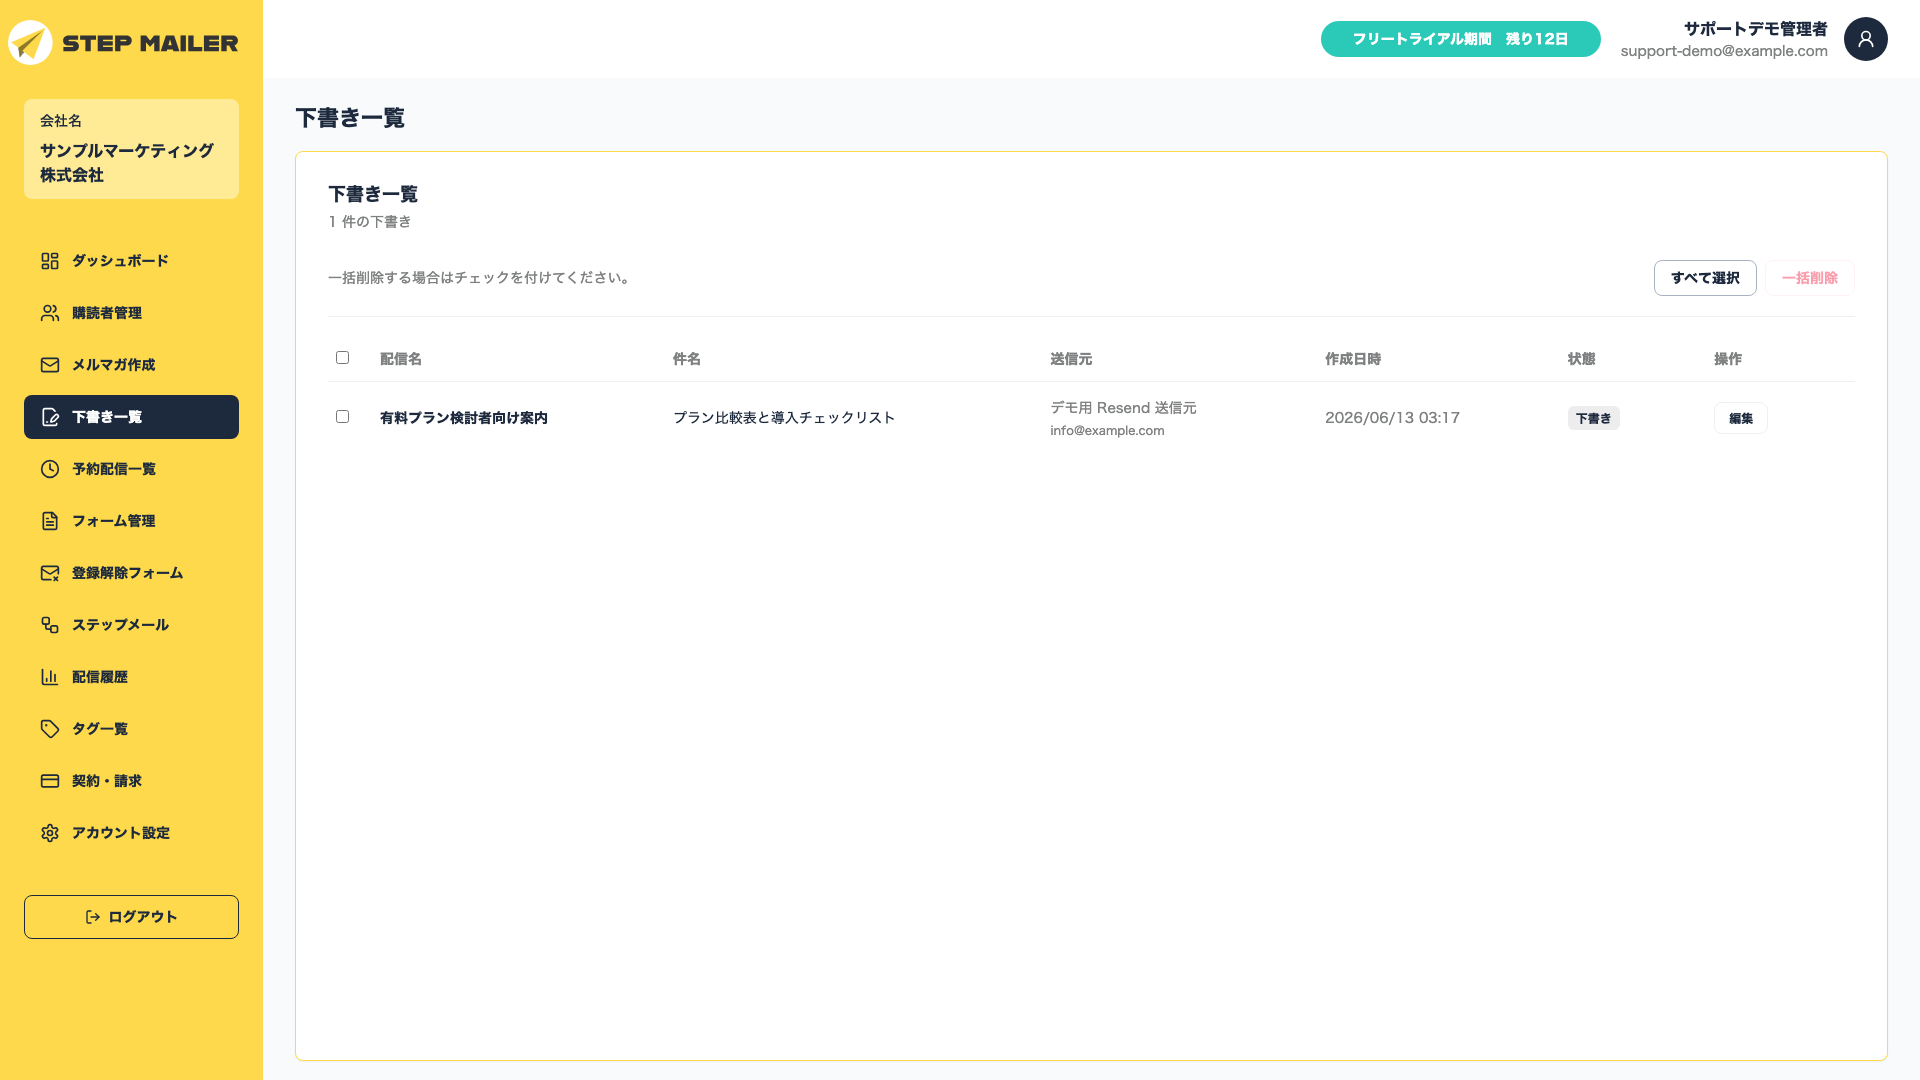Click the サポートデモ管理者 user name

(1756, 29)
